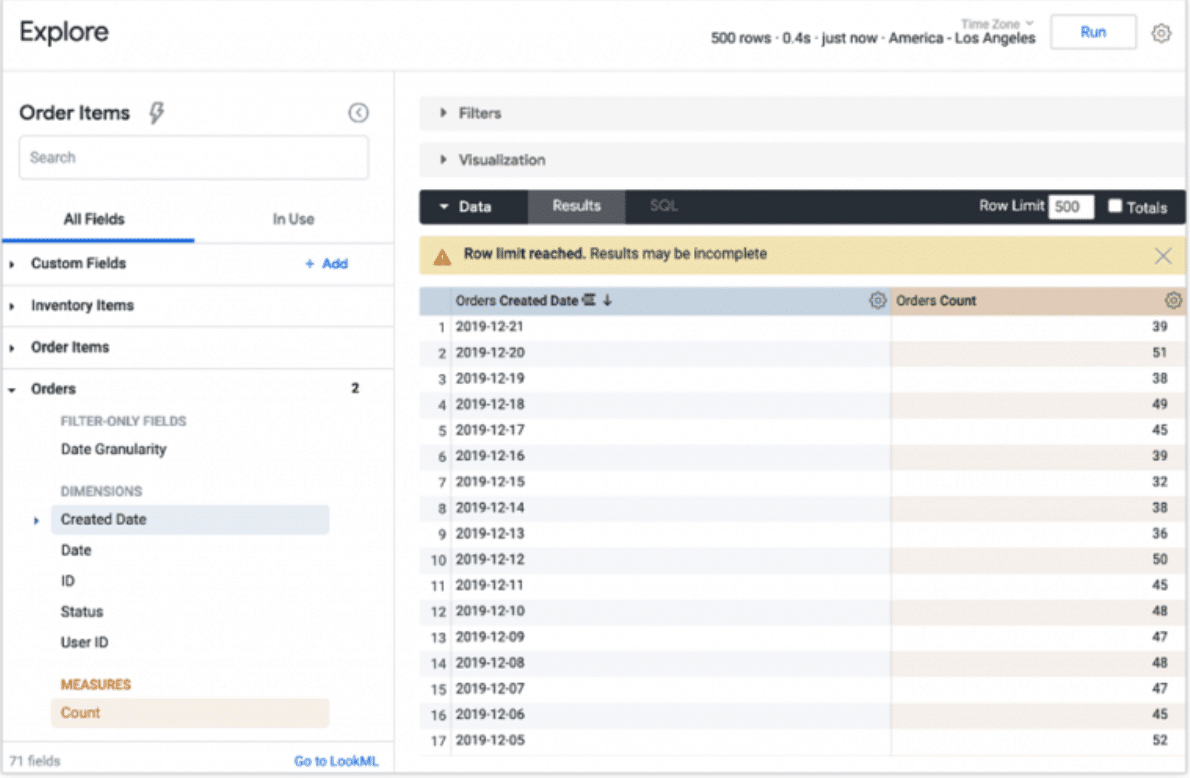Viewport: 1190px width, 778px height.
Task: Click sort descending arrow on Created Date
Action: 607,301
